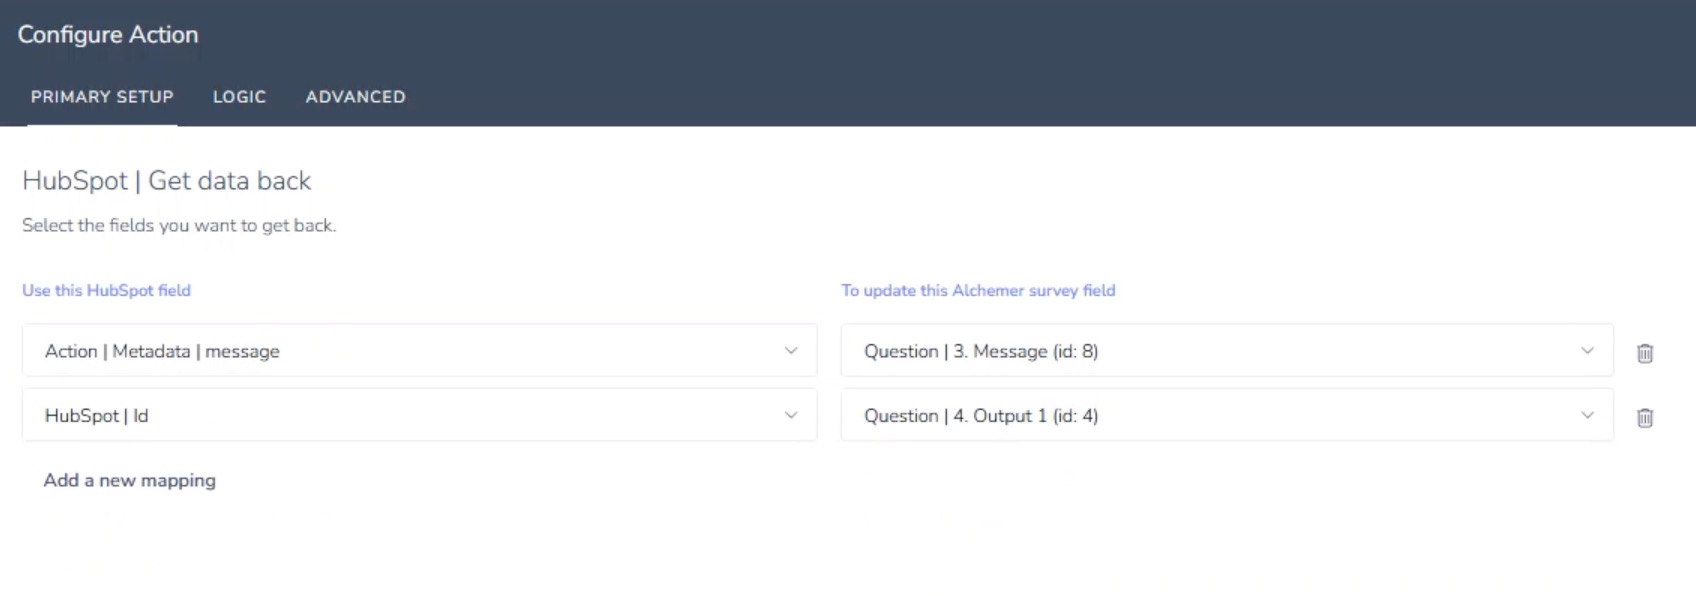Click the Configure Action title

pyautogui.click(x=108, y=34)
